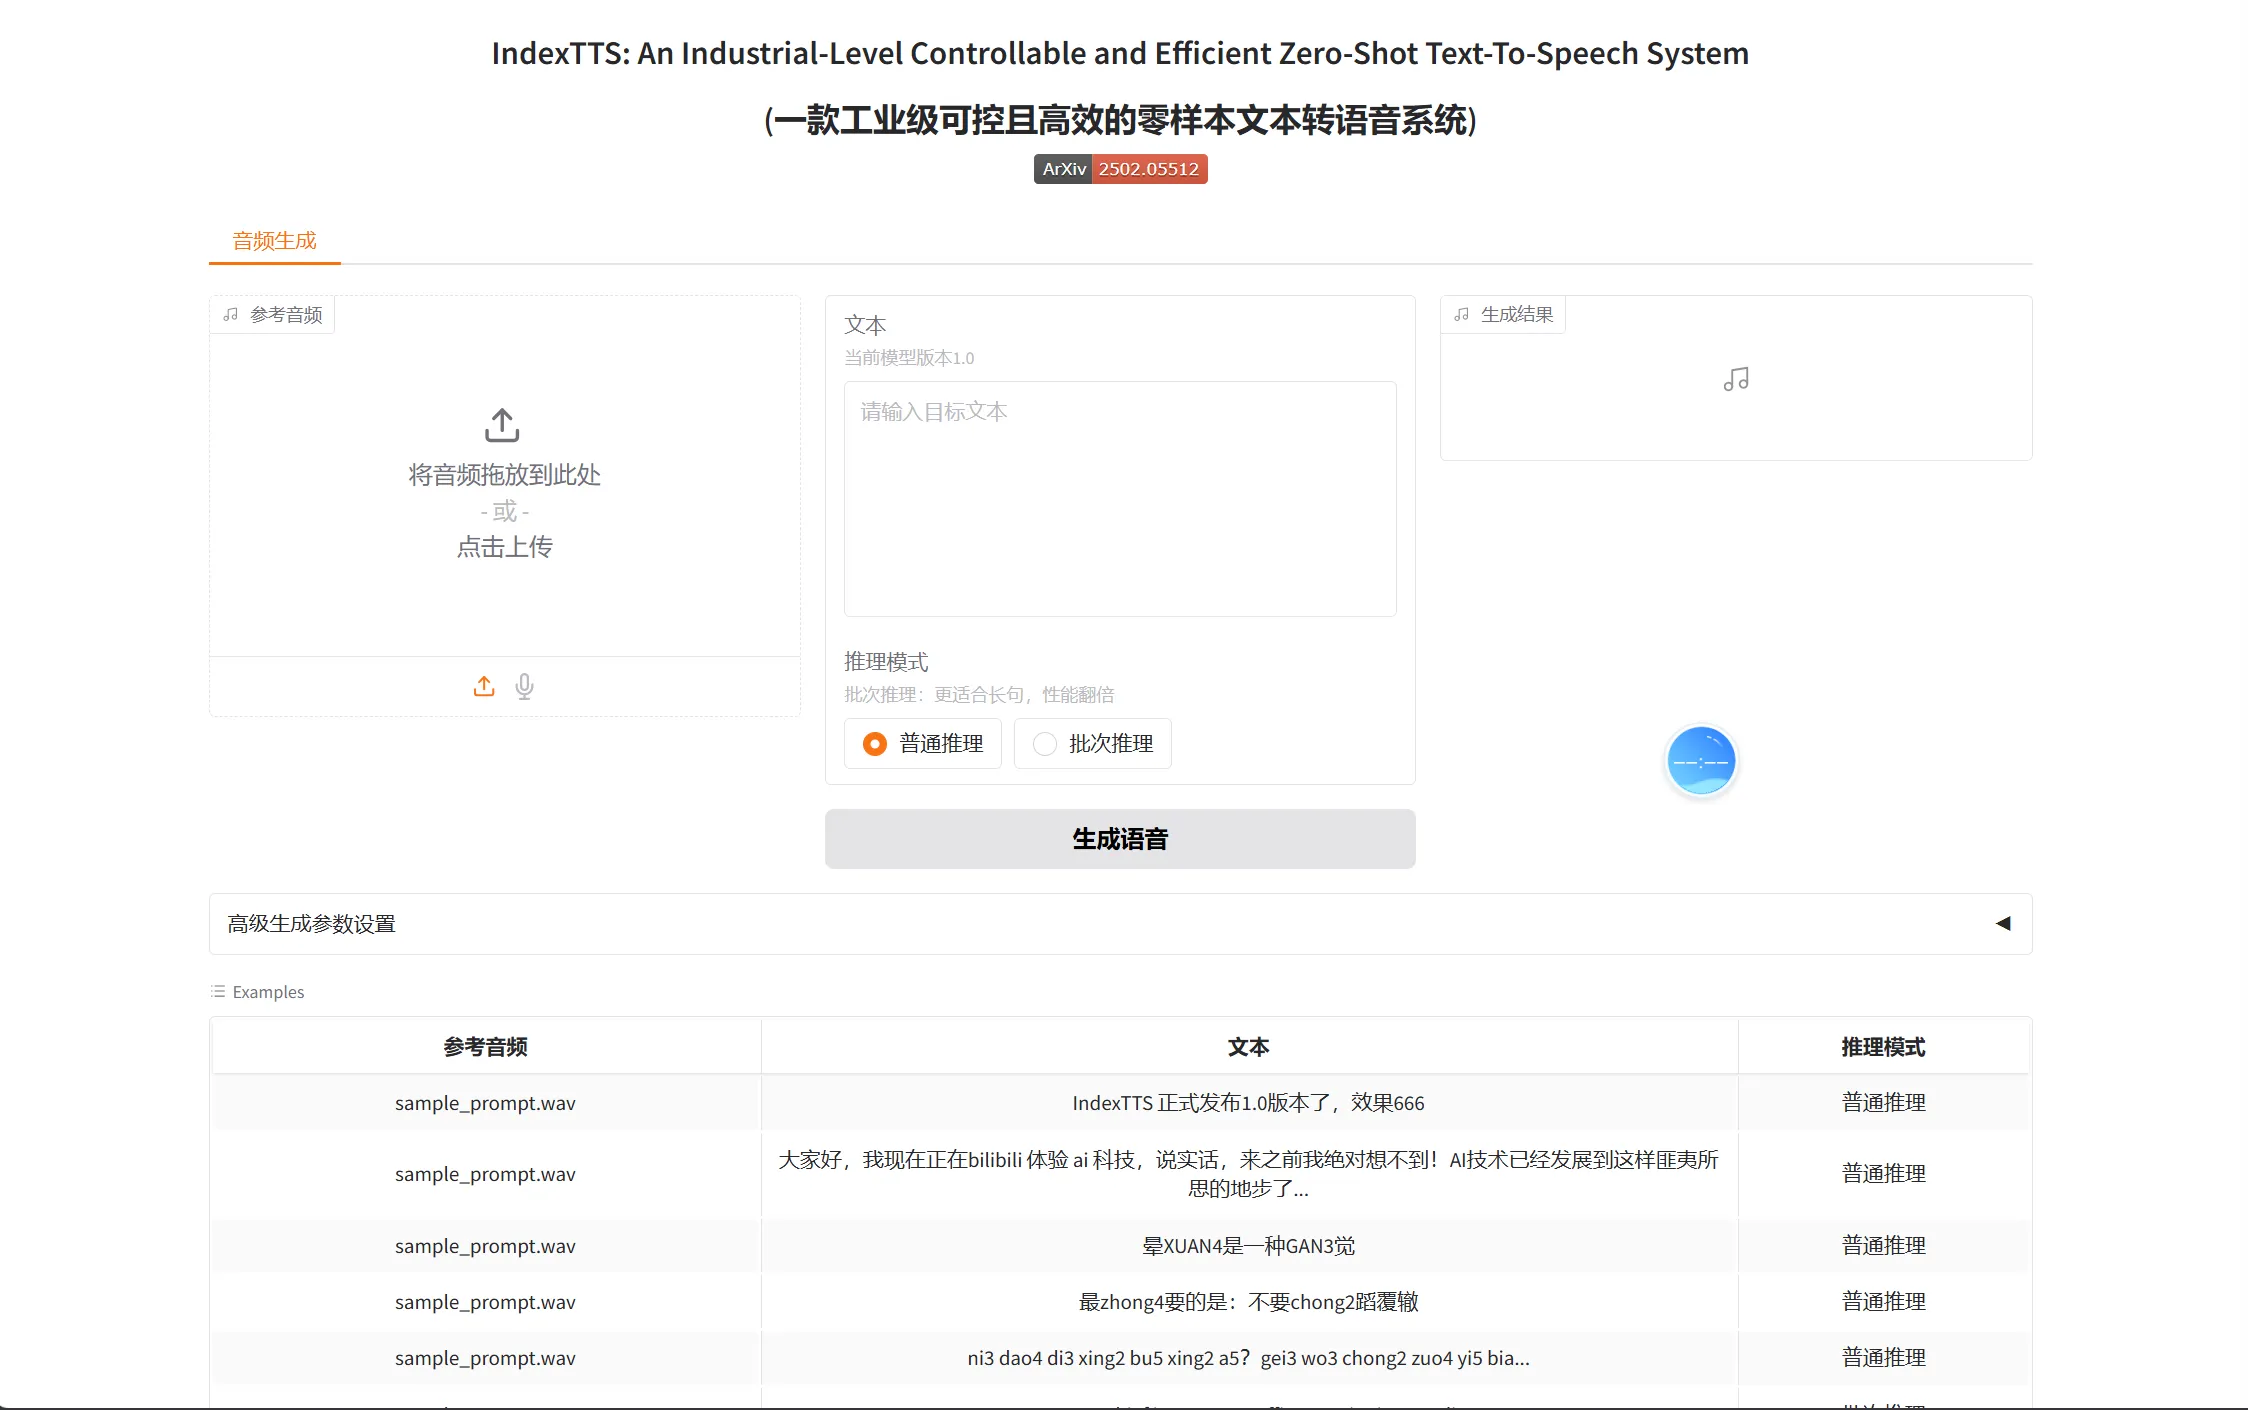Click the large upload arrow in dropzone
This screenshot has width=2248, height=1410.
click(502, 425)
